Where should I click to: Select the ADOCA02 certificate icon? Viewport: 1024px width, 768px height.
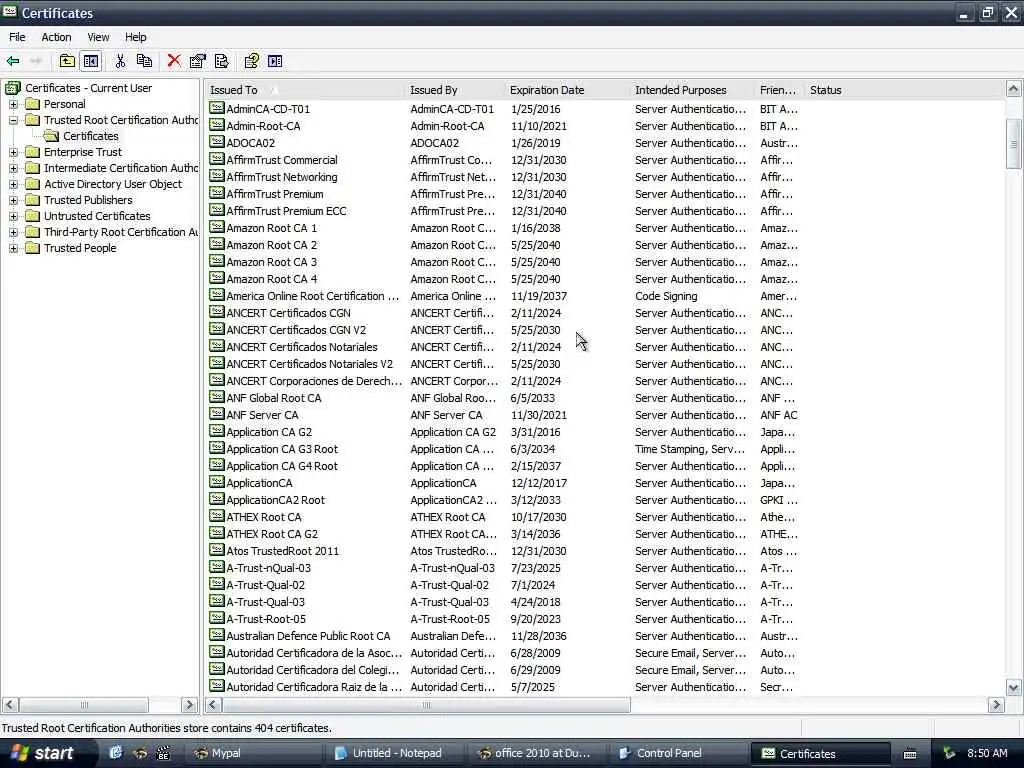[x=217, y=142]
